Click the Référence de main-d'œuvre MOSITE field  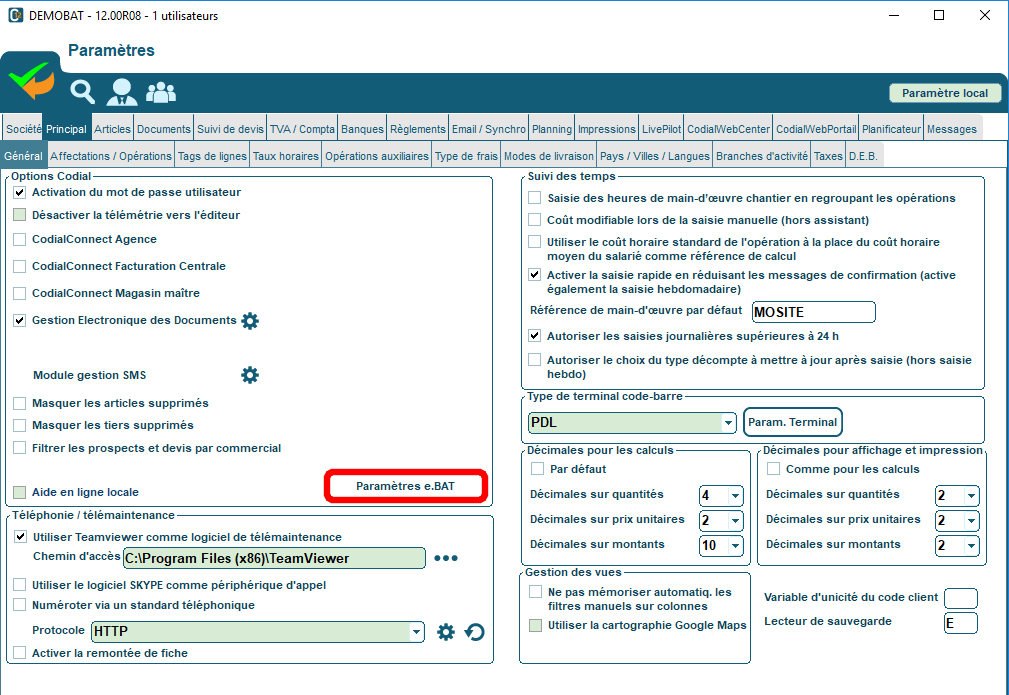point(813,312)
